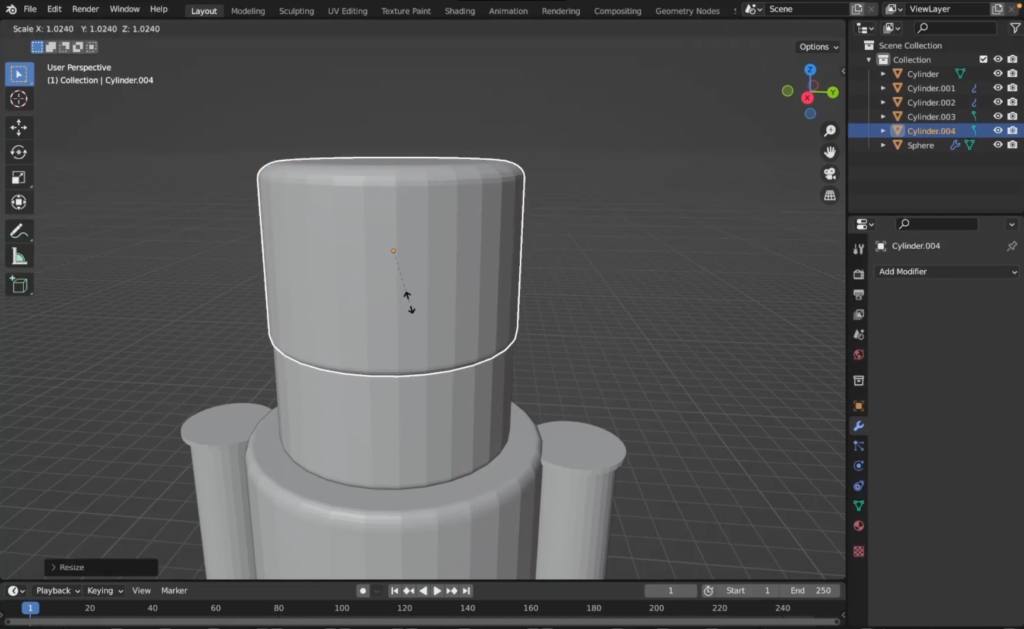Viewport: 1024px width, 629px height.
Task: Collapse the Collection in the outliner
Action: pos(869,59)
